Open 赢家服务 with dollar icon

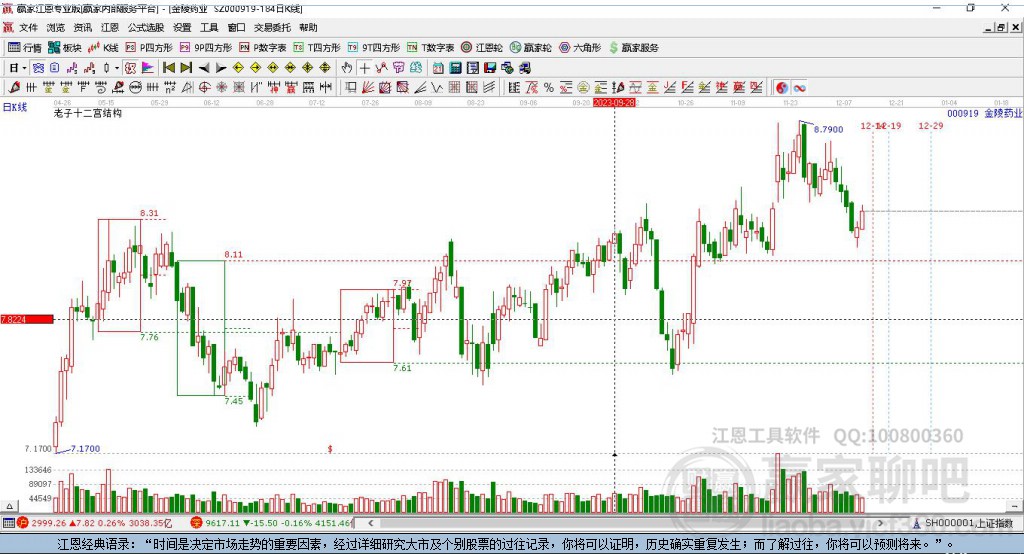click(633, 48)
